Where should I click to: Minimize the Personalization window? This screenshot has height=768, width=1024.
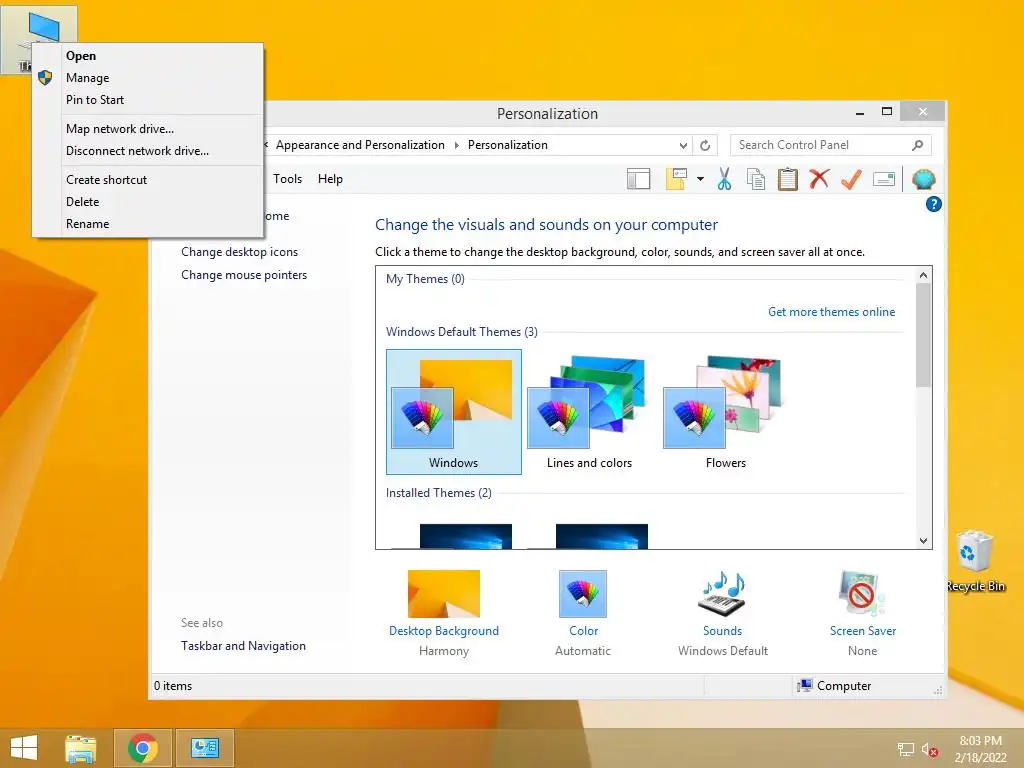[860, 112]
